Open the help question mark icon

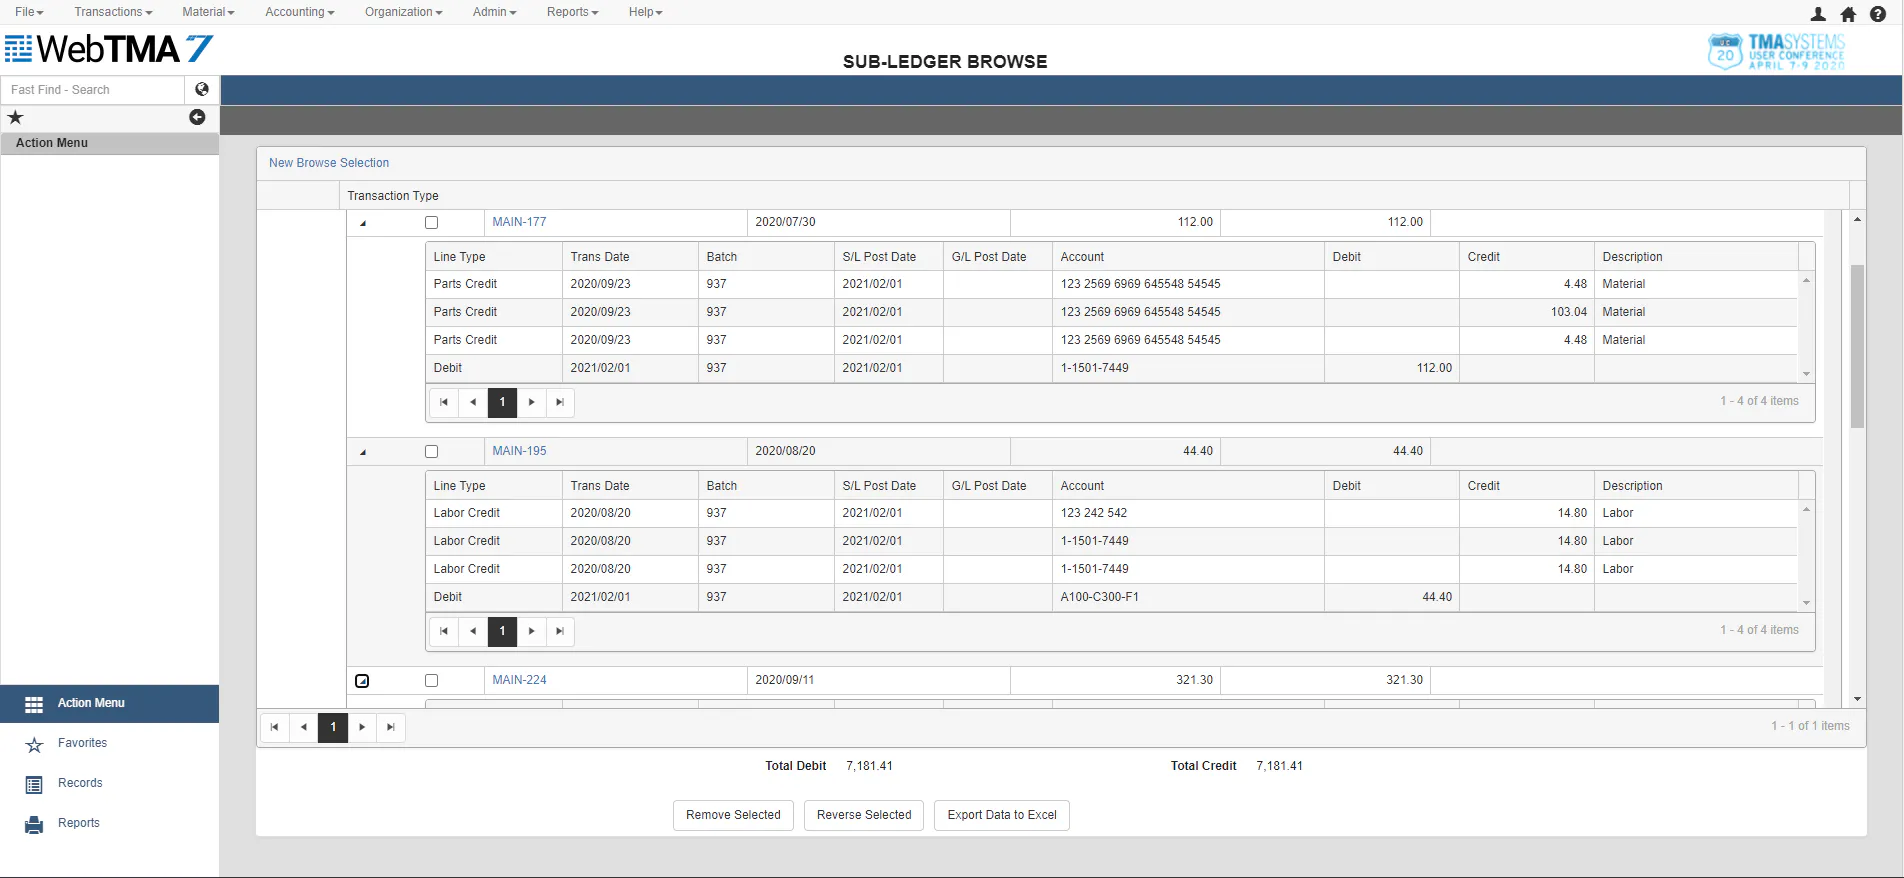(1878, 14)
